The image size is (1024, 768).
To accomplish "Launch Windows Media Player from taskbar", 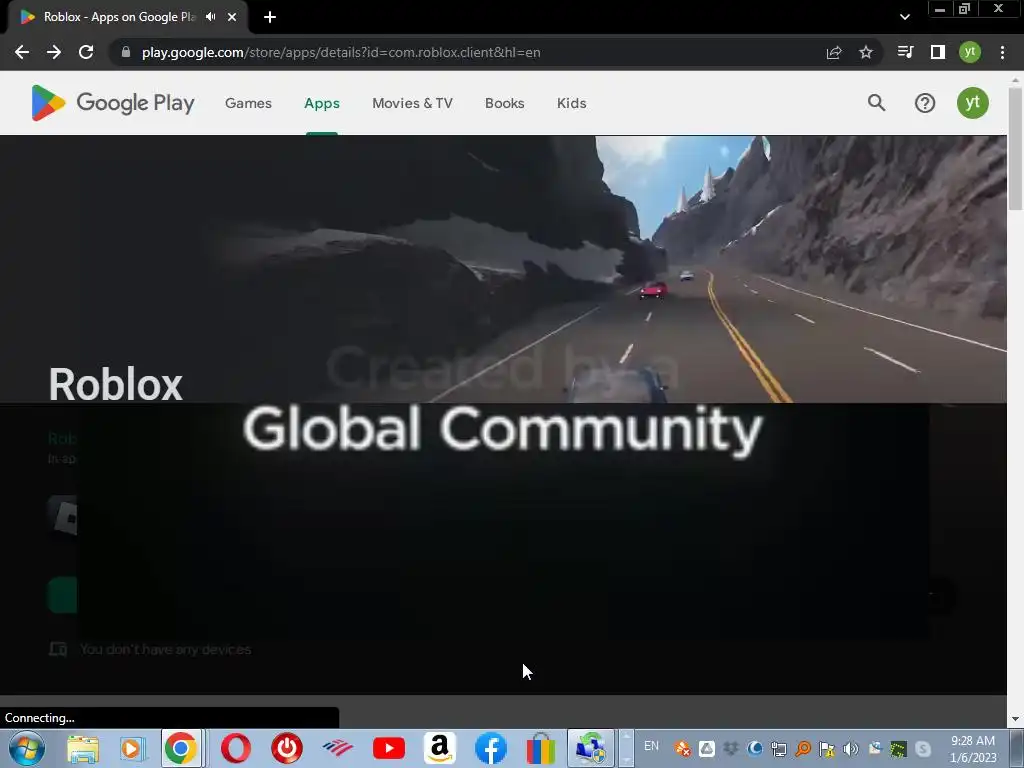I will point(133,748).
